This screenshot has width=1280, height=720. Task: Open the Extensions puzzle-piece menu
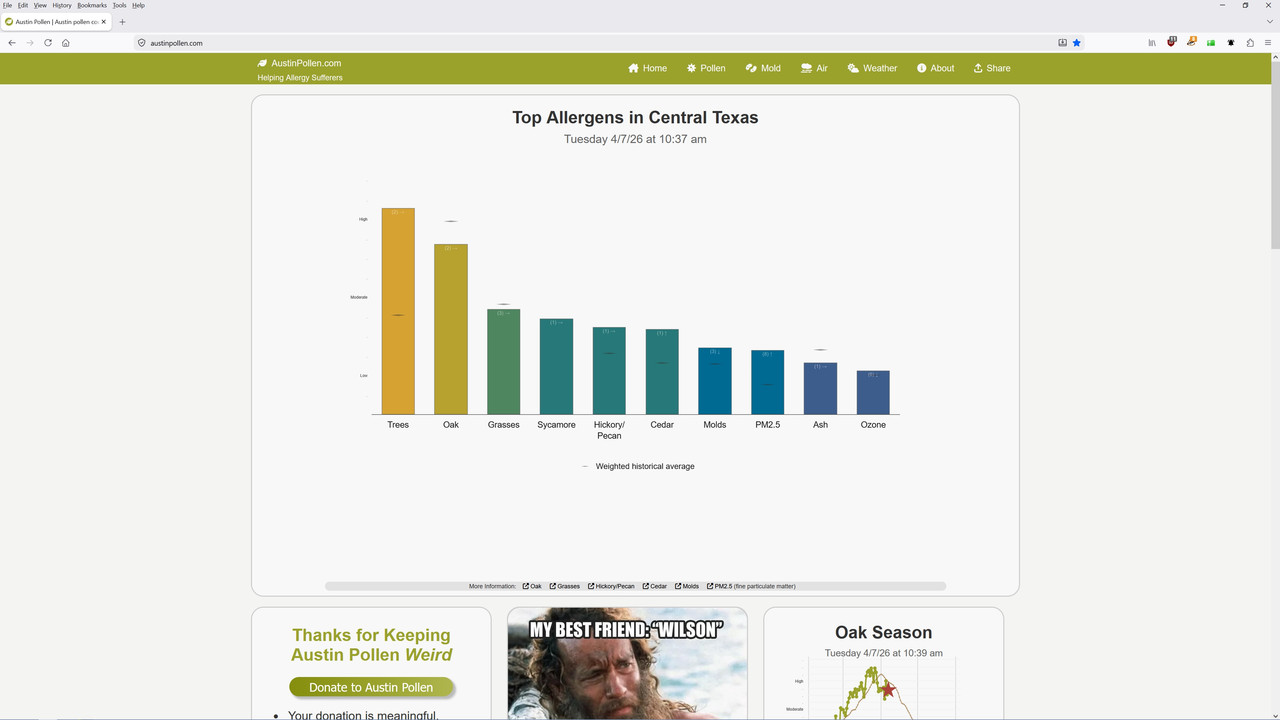click(x=1250, y=43)
